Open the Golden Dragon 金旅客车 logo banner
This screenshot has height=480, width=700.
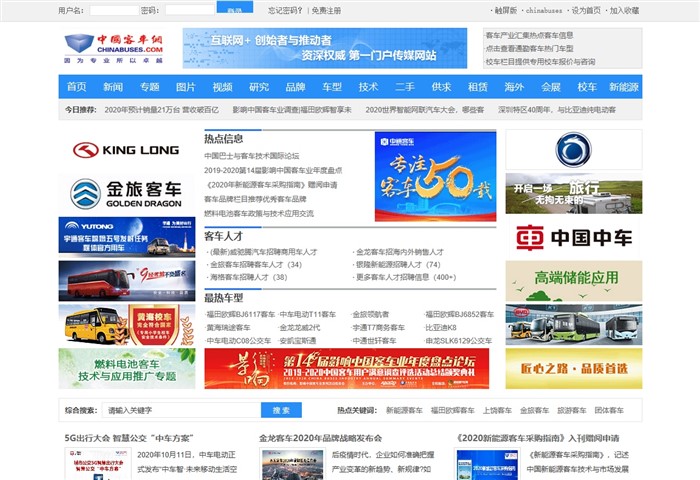coord(127,194)
